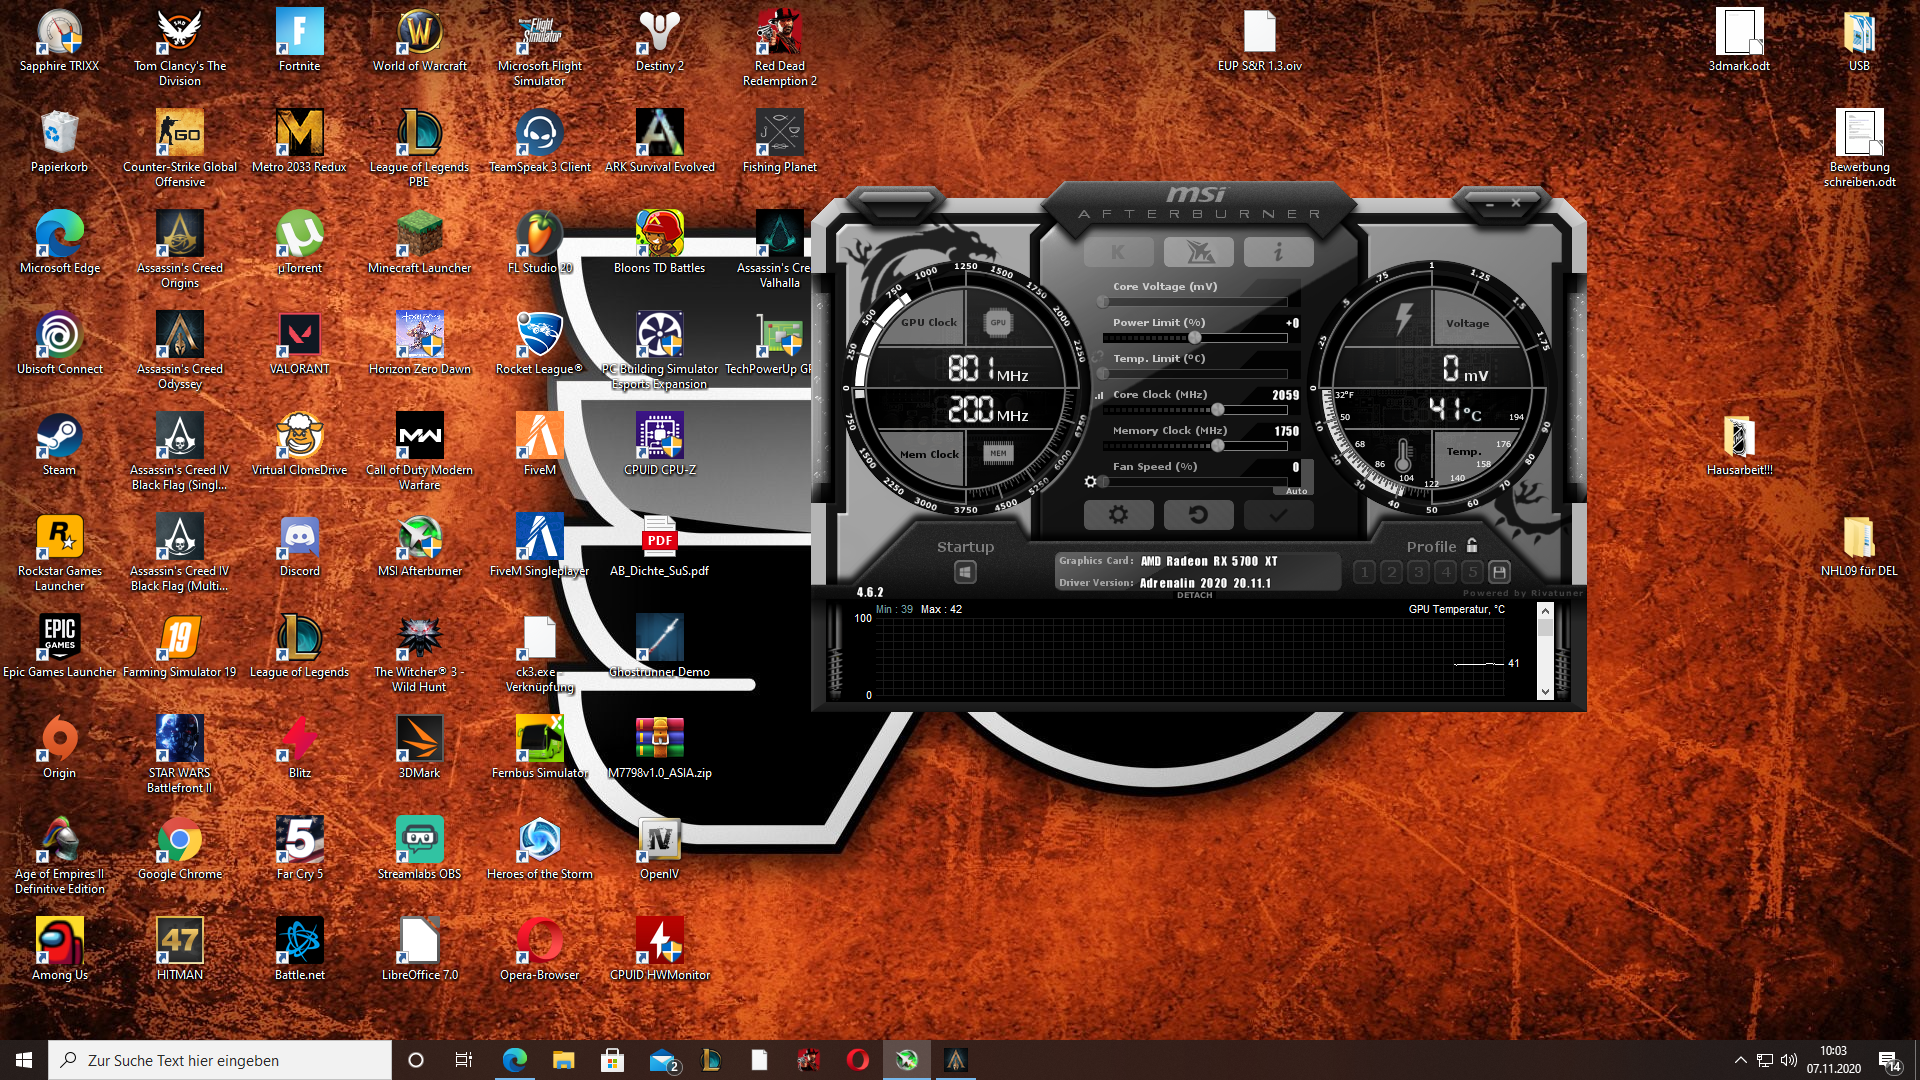1920x1080 pixels.
Task: Open Windows Start menu
Action: (x=24, y=1060)
